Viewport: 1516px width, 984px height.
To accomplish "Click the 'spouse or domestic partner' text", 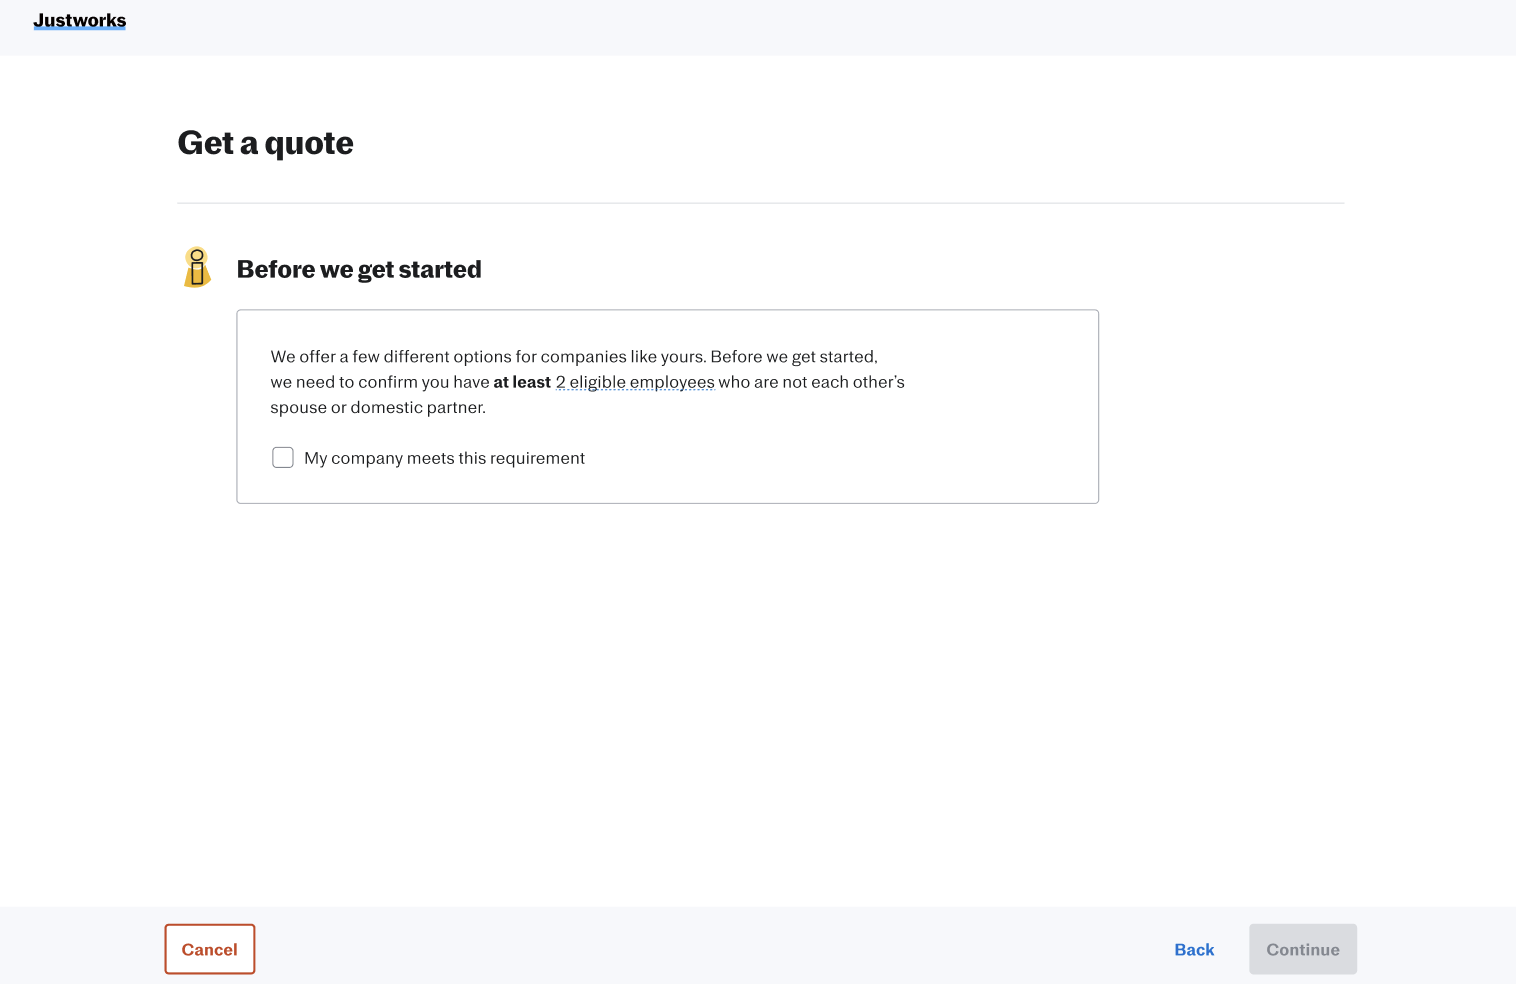I will tap(378, 408).
